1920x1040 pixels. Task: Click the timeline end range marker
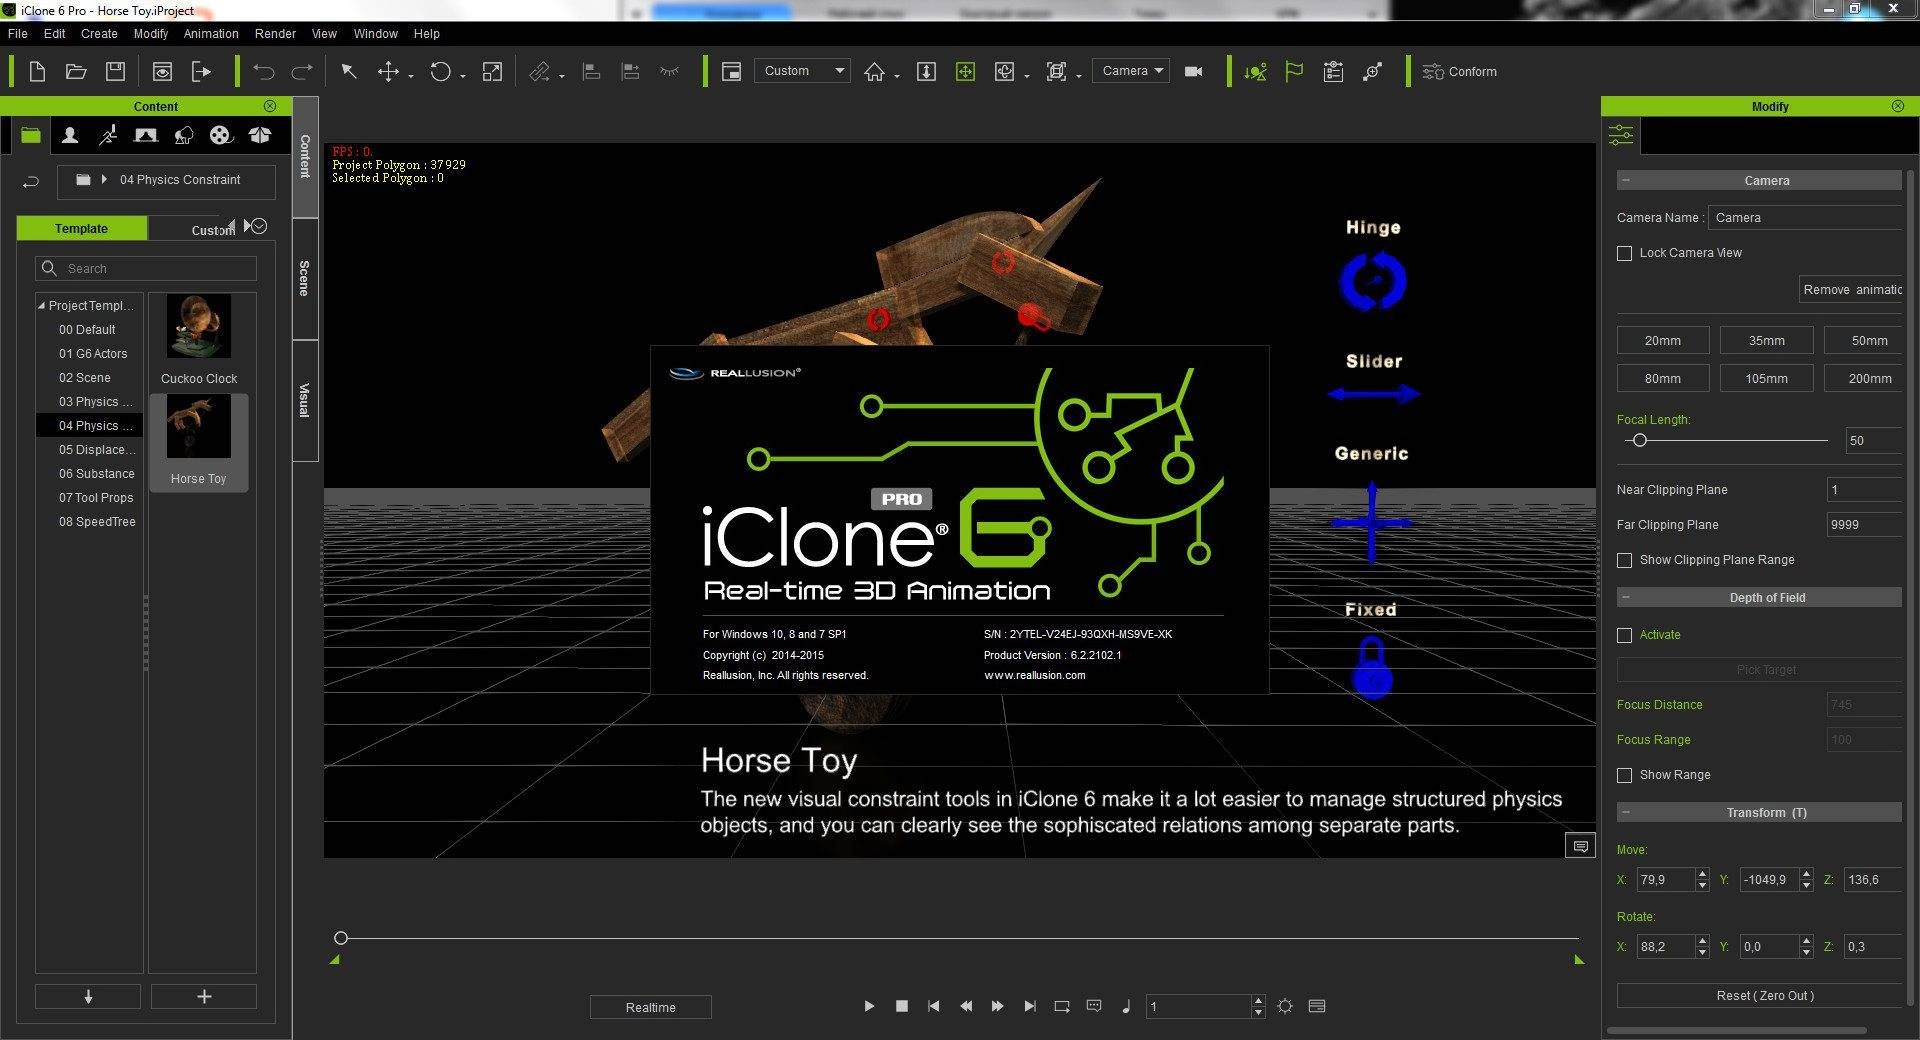(1579, 960)
